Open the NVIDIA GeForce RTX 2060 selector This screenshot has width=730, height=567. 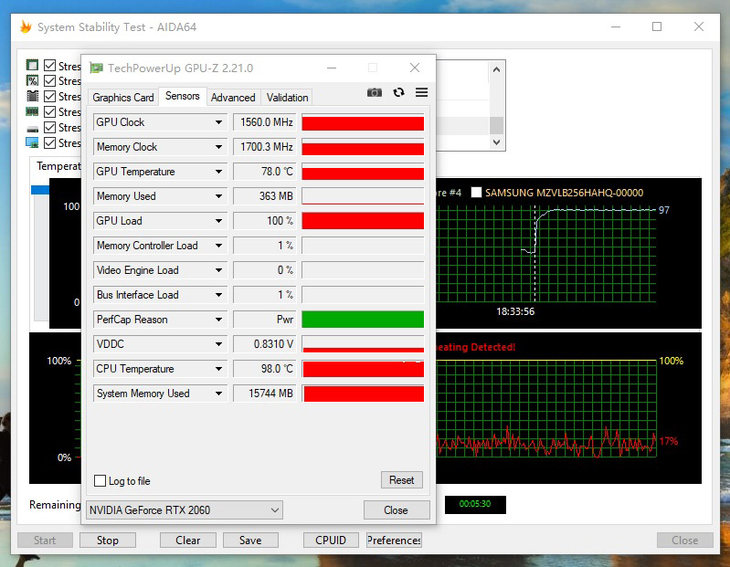click(x=184, y=510)
